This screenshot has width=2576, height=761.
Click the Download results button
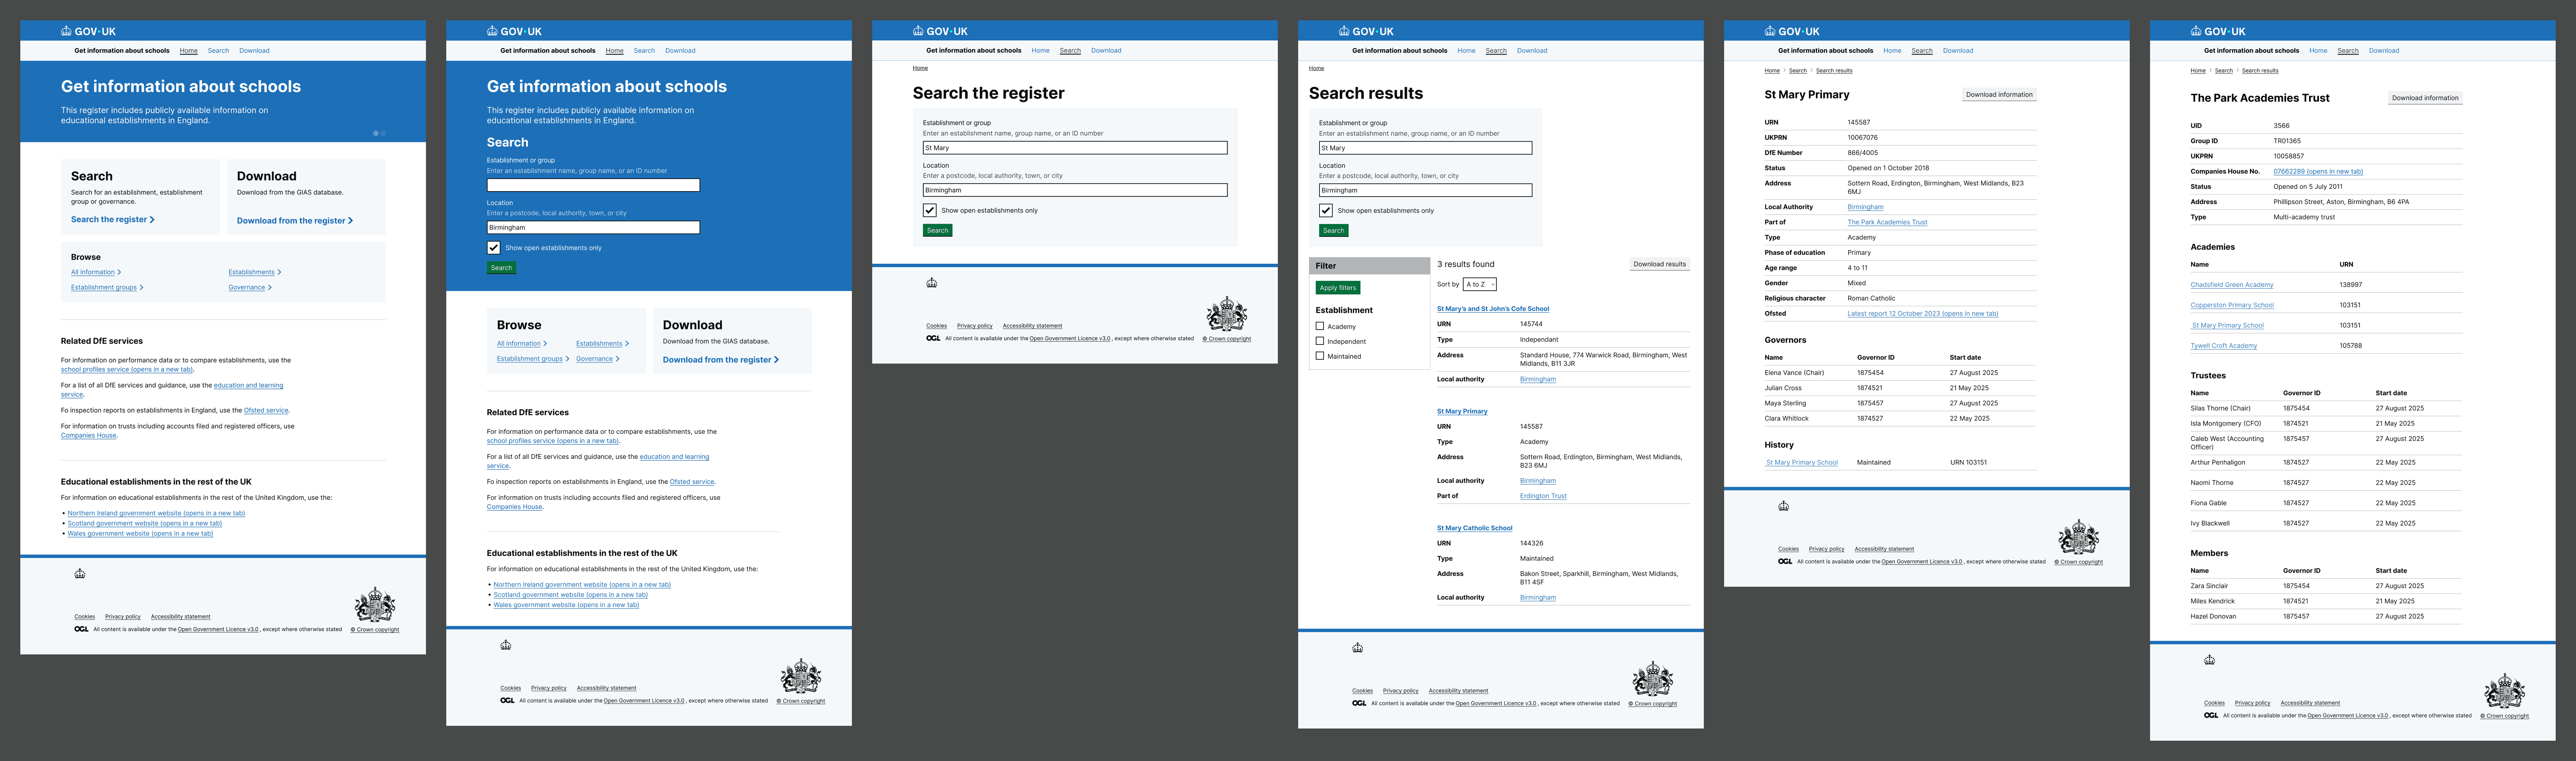1660,264
